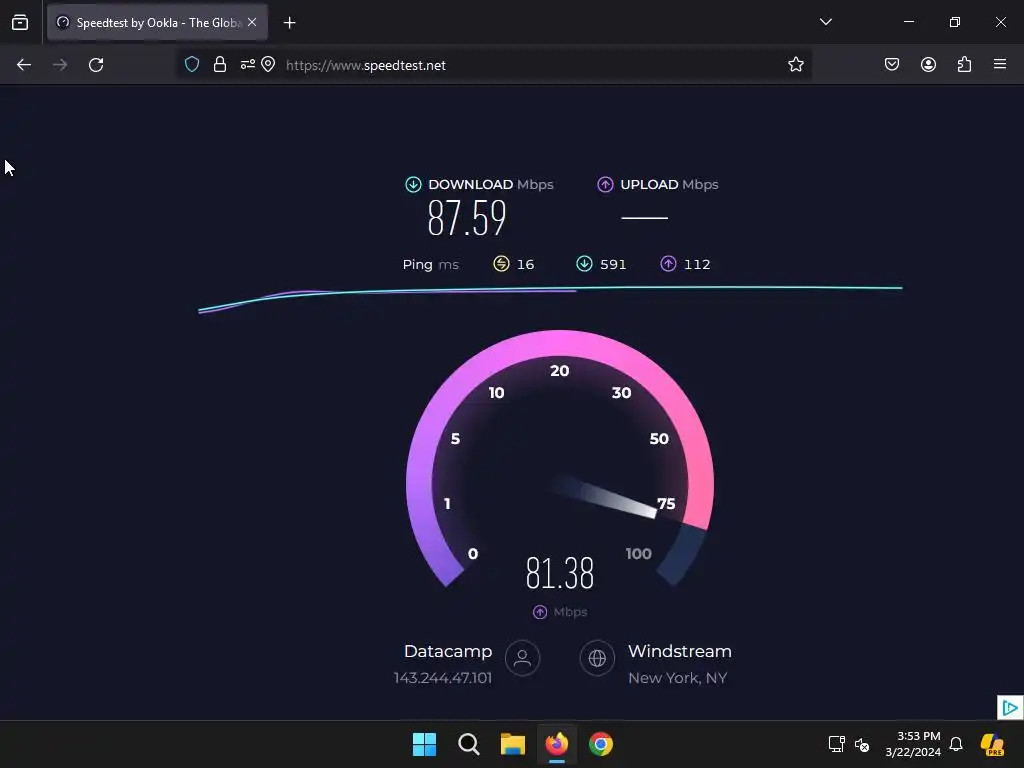Image resolution: width=1024 pixels, height=768 pixels.
Task: Click the Windstream server name
Action: (x=680, y=652)
